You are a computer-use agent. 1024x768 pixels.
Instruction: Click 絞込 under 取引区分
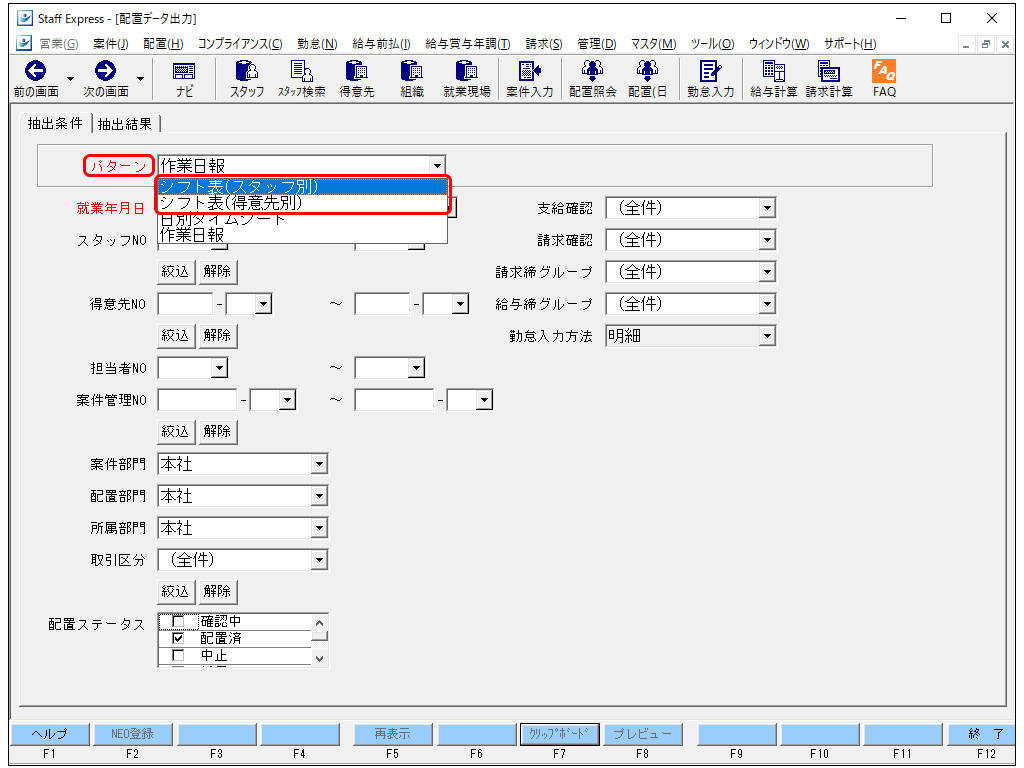176,591
